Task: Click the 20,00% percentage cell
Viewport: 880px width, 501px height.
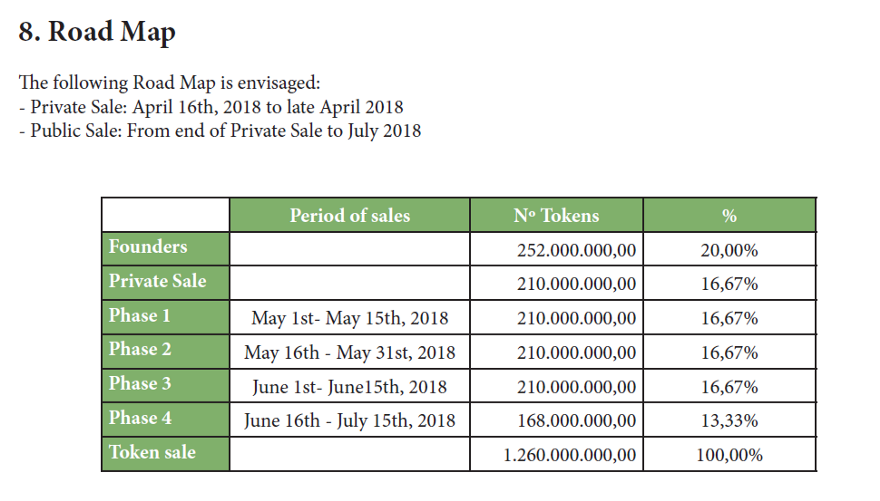Action: (729, 250)
